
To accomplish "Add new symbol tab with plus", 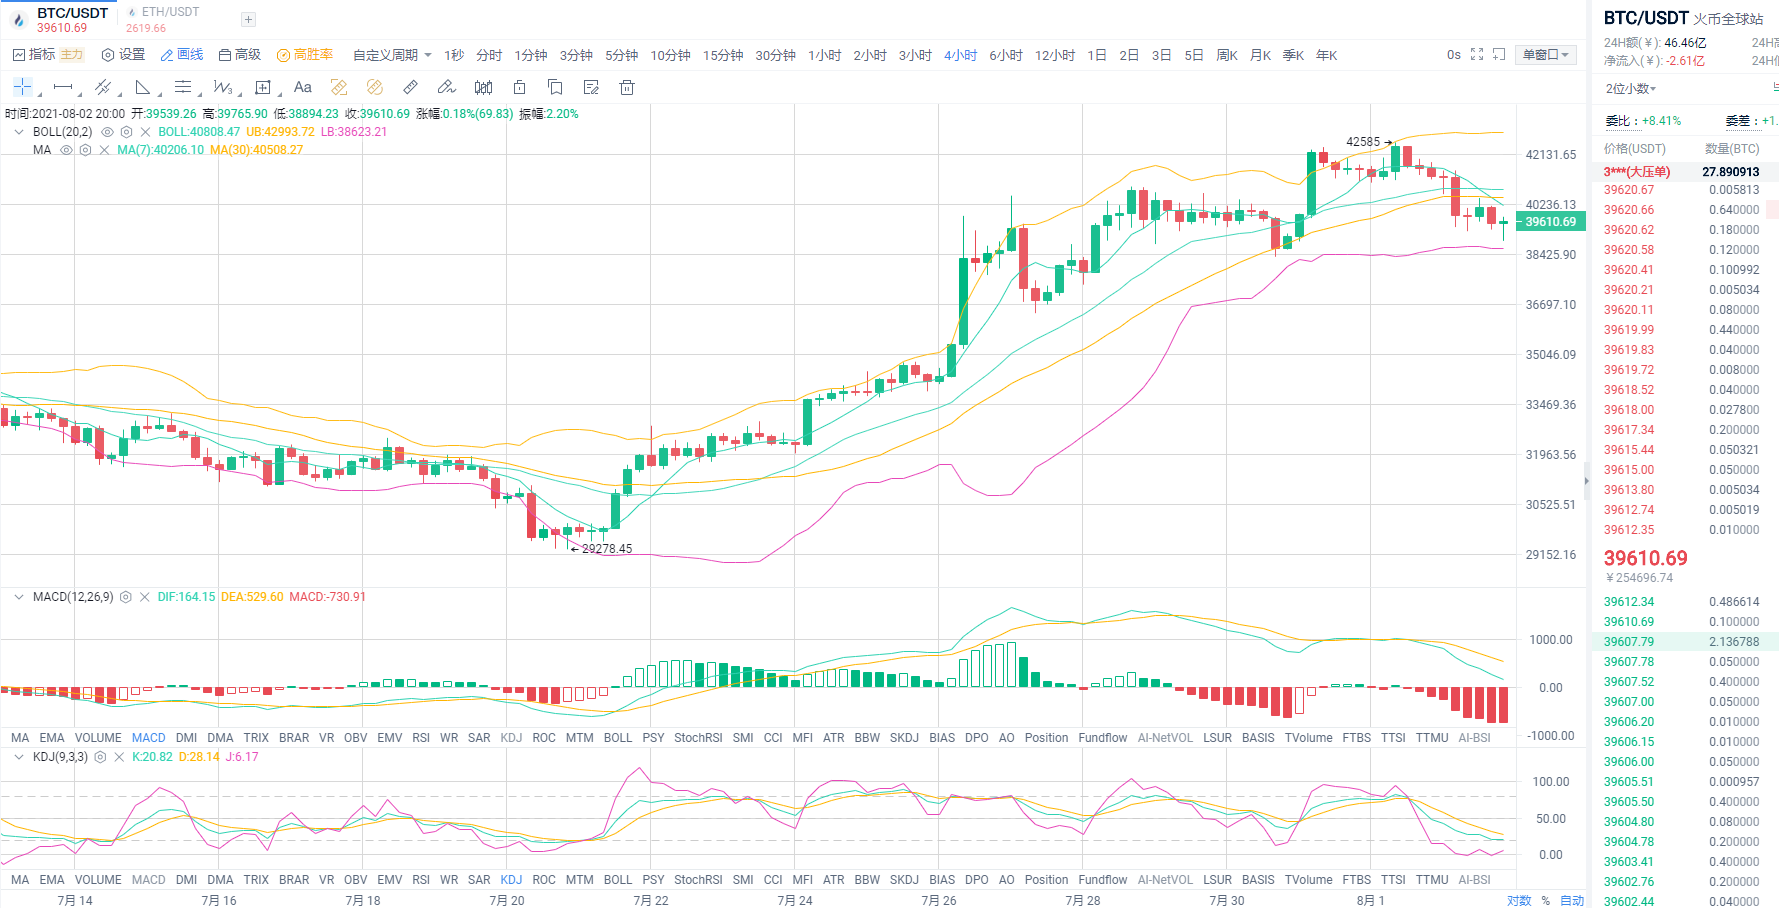I will point(248,19).
